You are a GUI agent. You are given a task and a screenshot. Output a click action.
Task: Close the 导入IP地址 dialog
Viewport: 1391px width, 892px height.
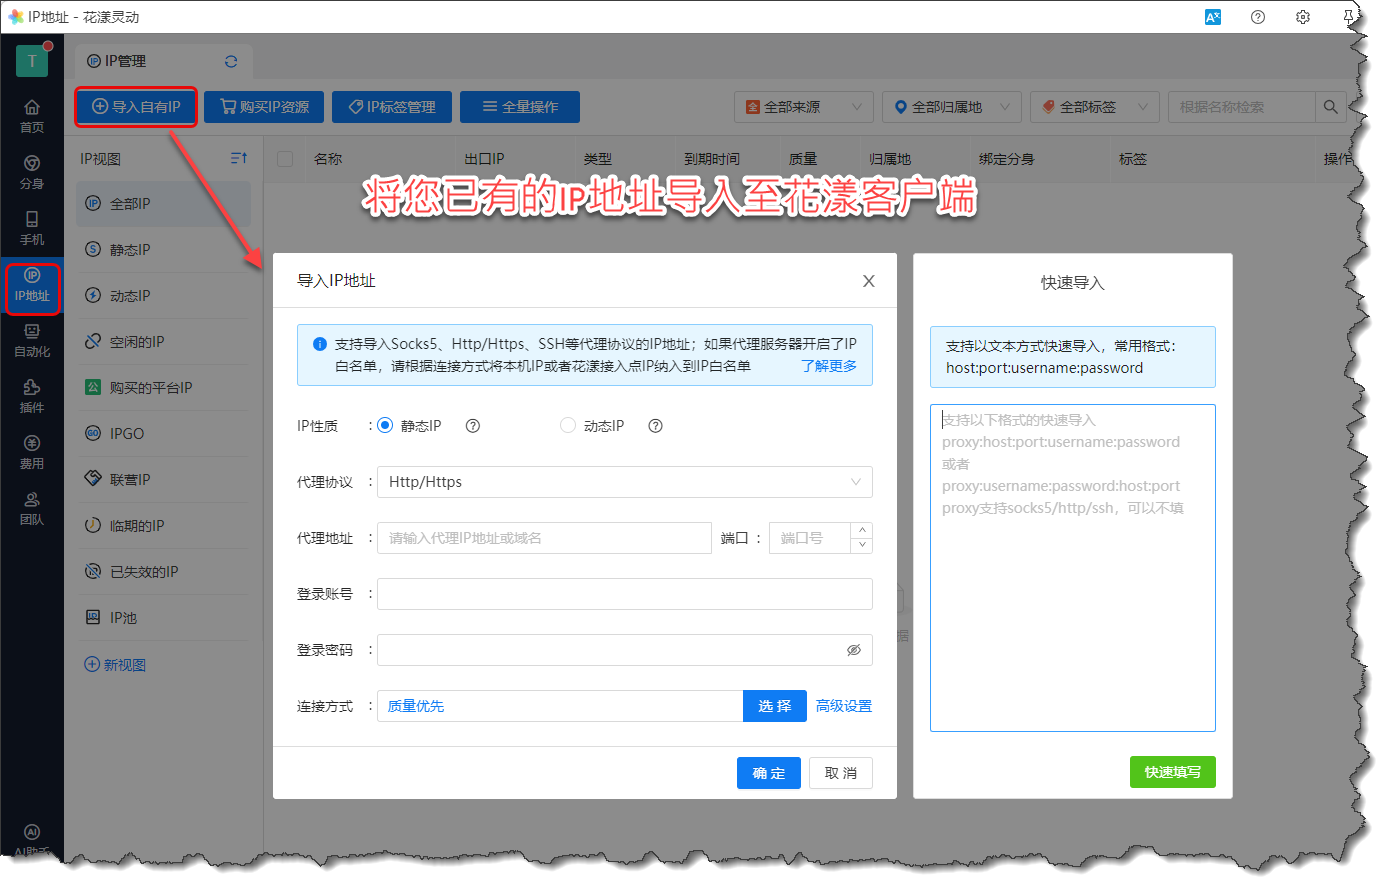pyautogui.click(x=869, y=281)
